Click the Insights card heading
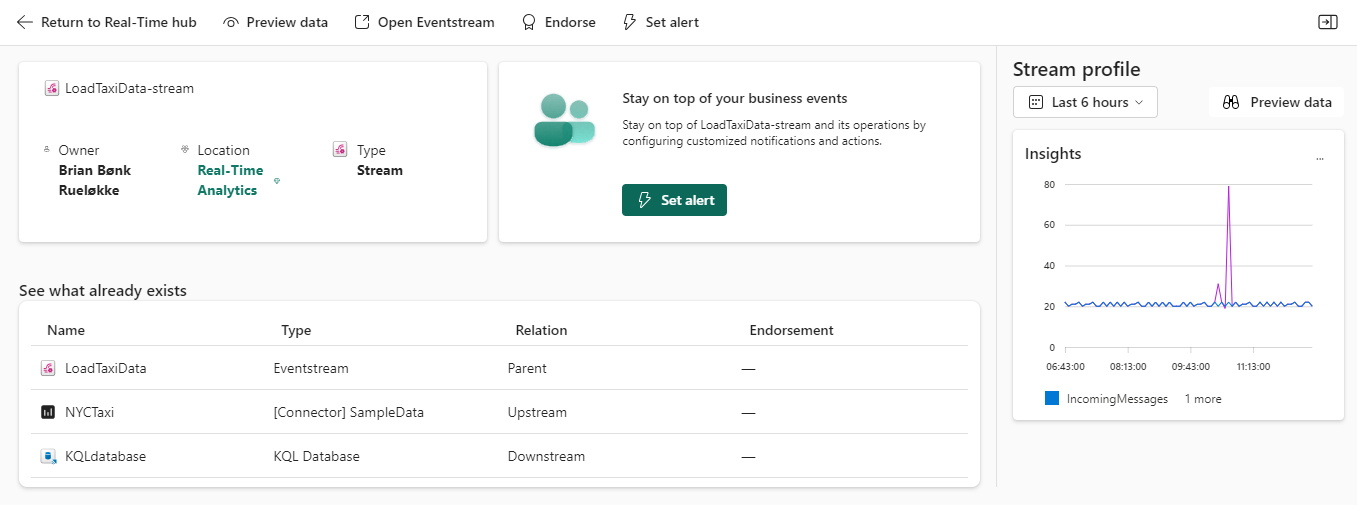This screenshot has width=1357, height=505. tap(1053, 154)
